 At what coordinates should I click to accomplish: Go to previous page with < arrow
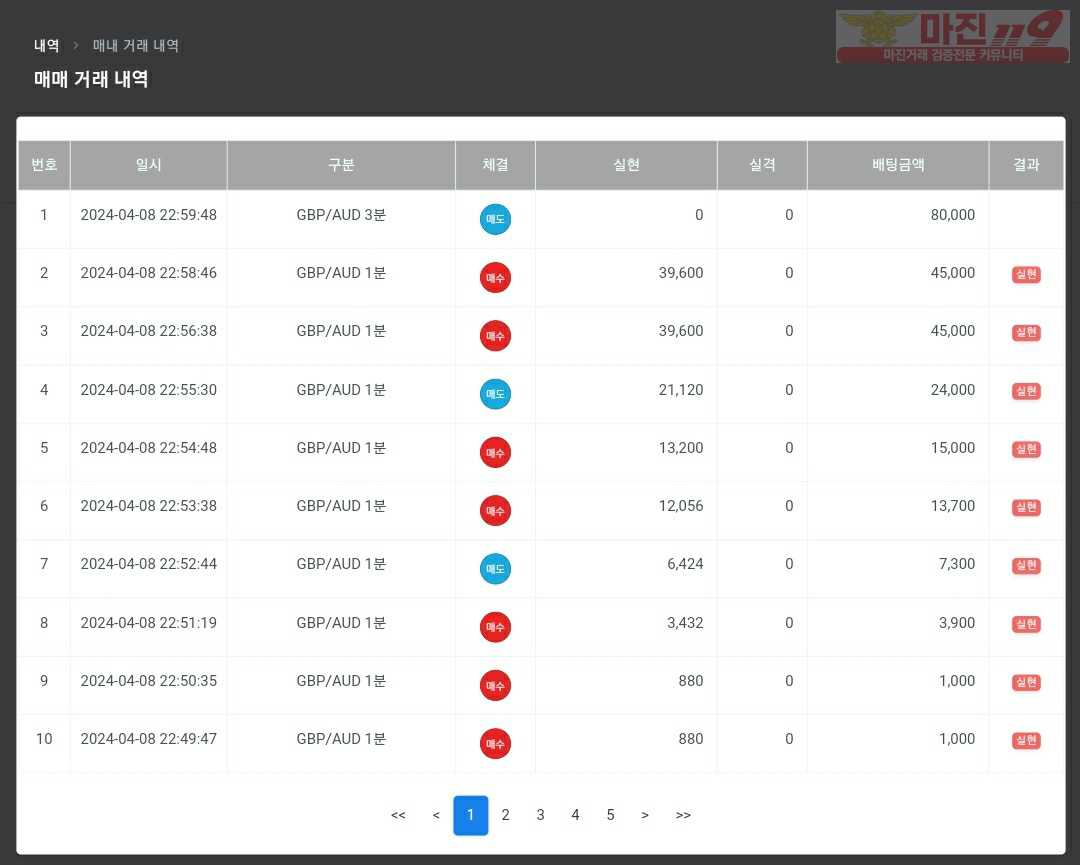tap(436, 815)
